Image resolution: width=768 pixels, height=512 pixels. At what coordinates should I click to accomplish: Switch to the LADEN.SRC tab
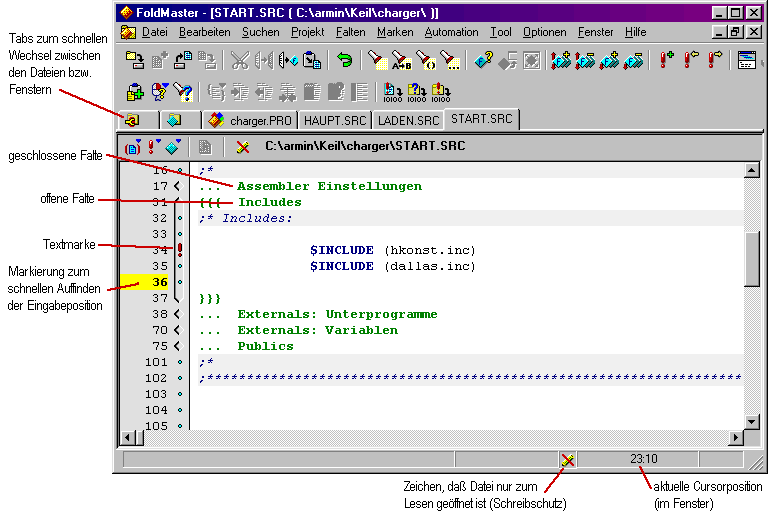[x=408, y=121]
